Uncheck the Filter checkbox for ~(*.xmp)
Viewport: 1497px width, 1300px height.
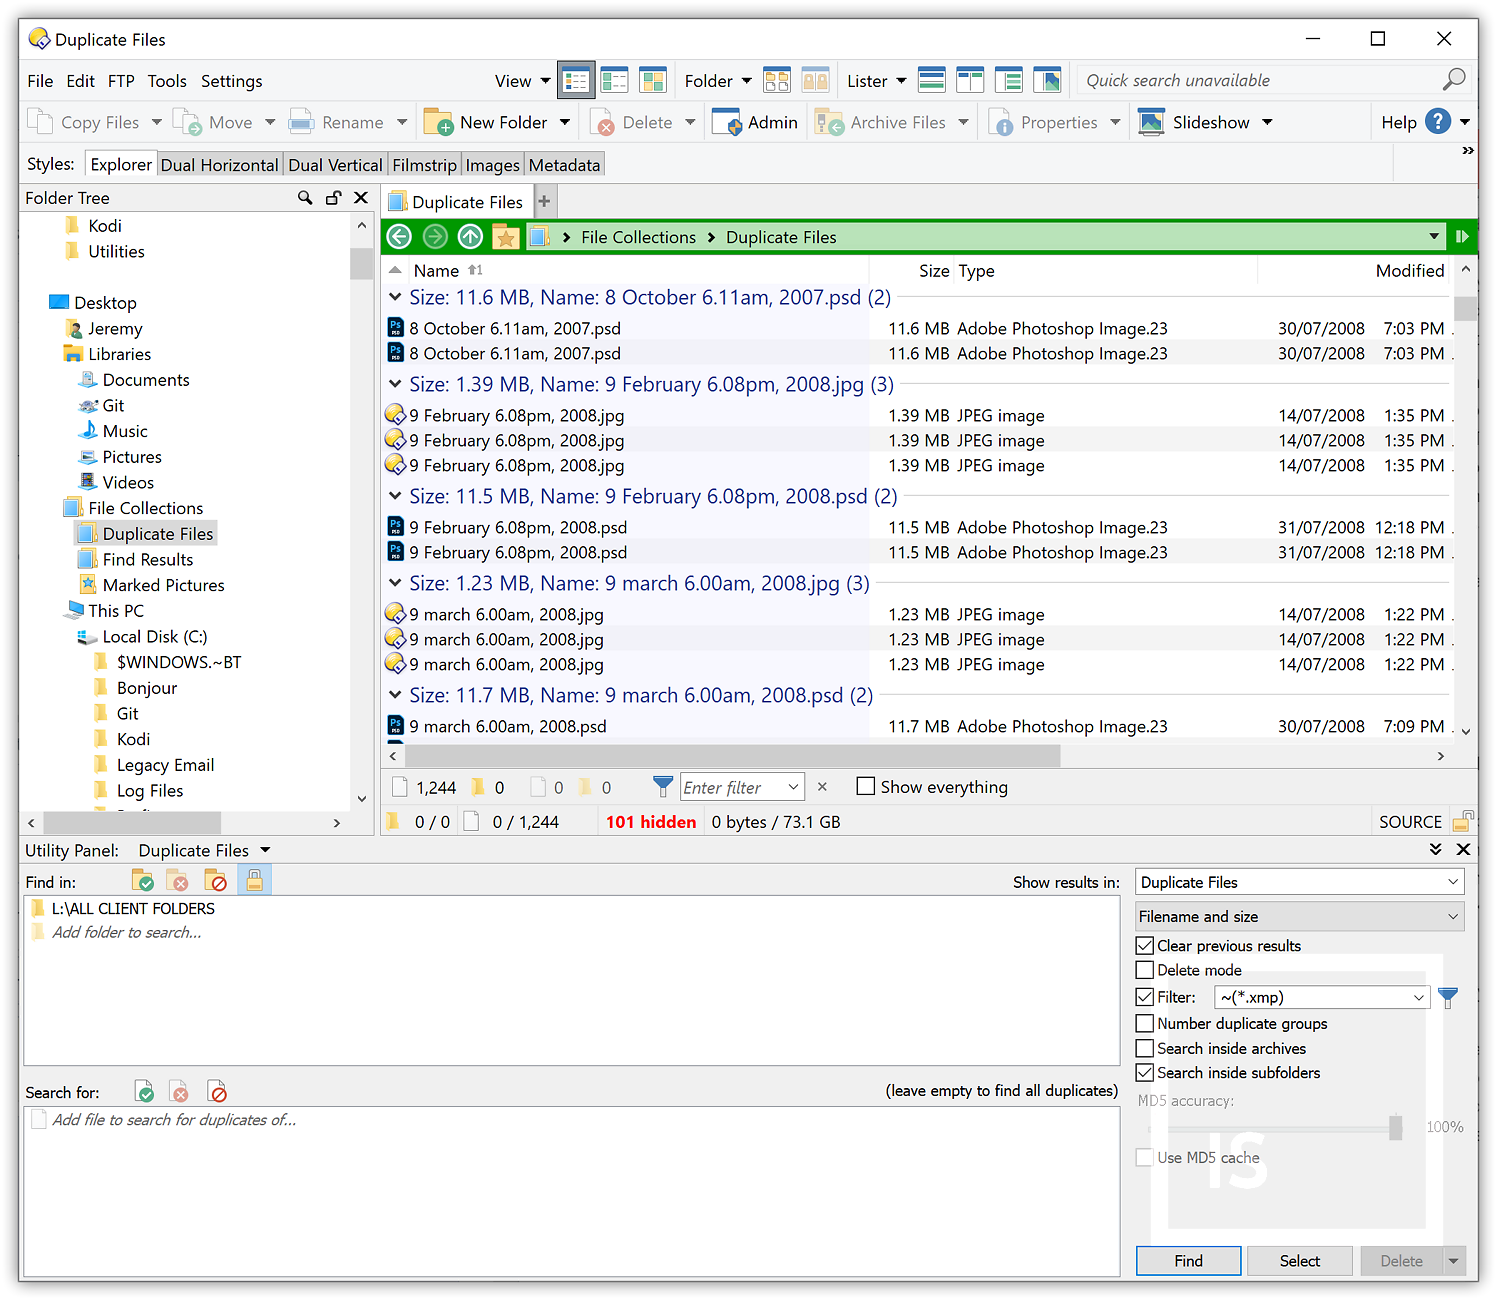coord(1144,997)
